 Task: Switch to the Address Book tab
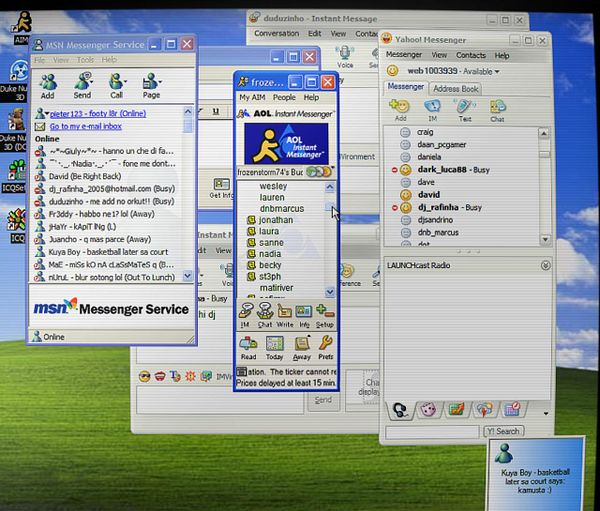455,89
